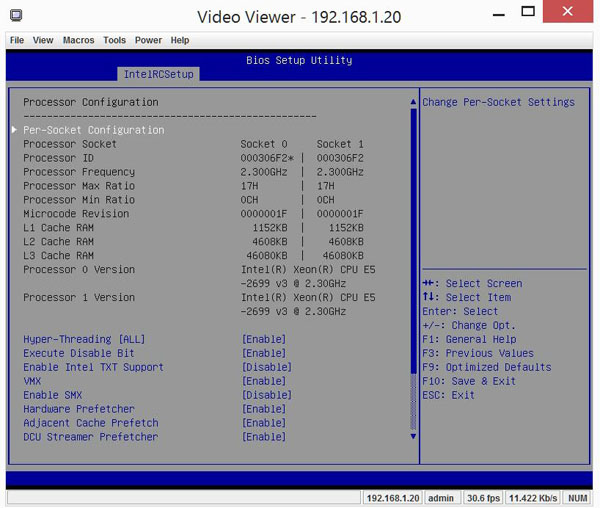Click the F1: General Help hint

[x=469, y=339]
